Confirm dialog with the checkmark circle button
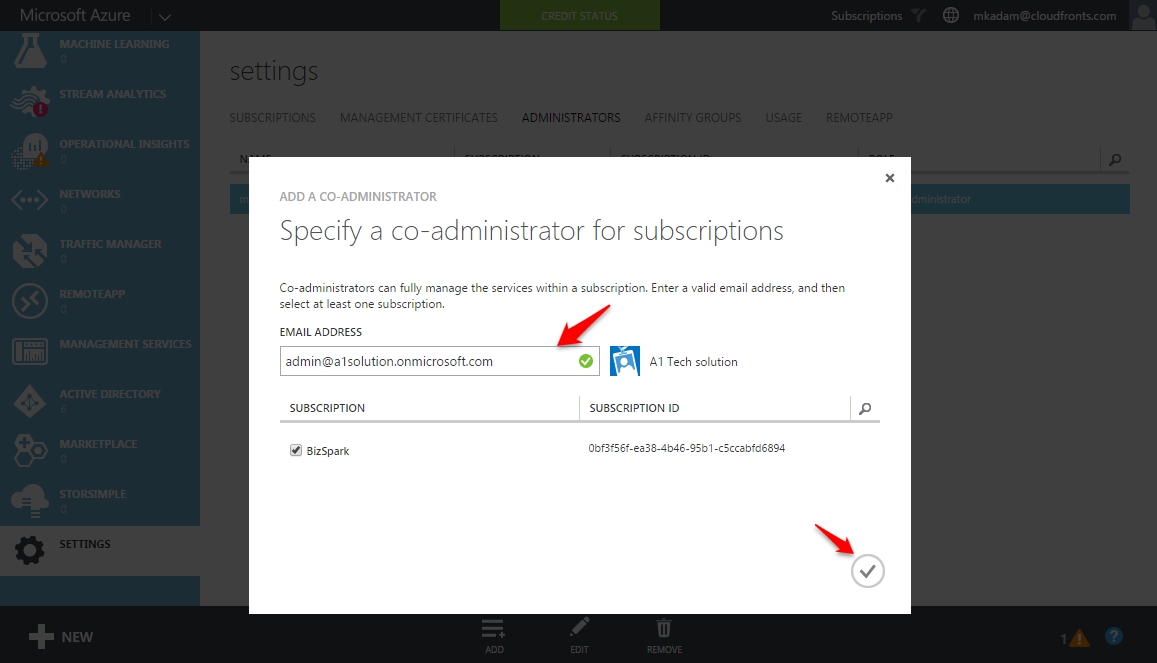 pos(868,572)
